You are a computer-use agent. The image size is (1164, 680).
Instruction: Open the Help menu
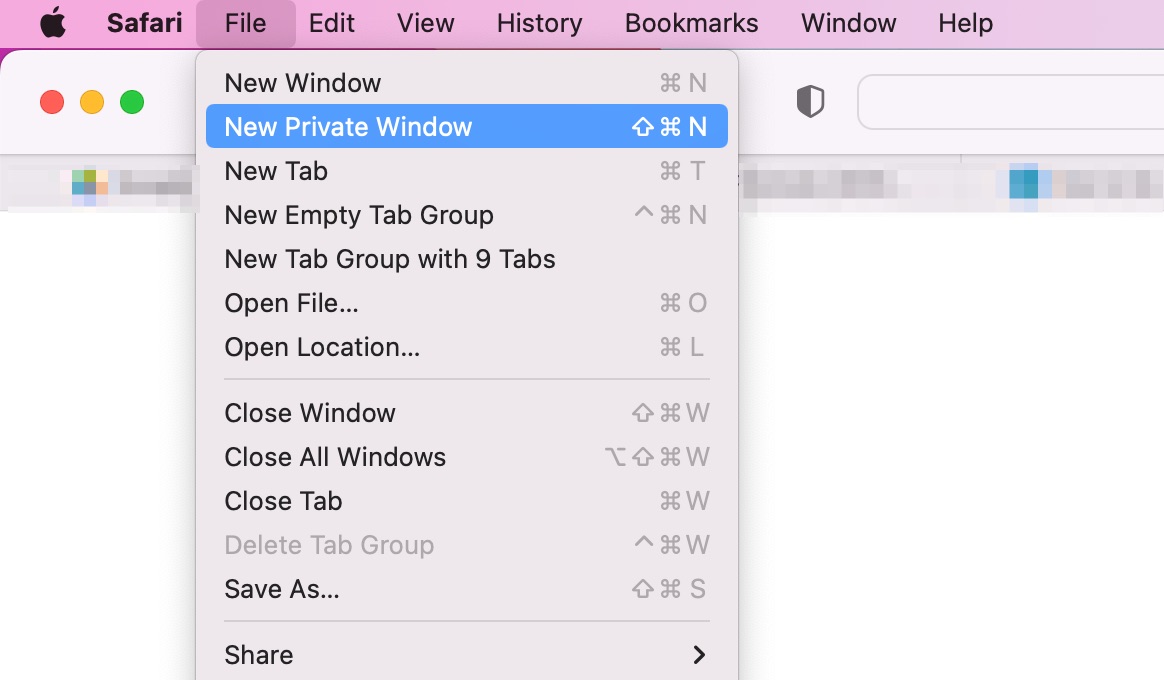965,23
